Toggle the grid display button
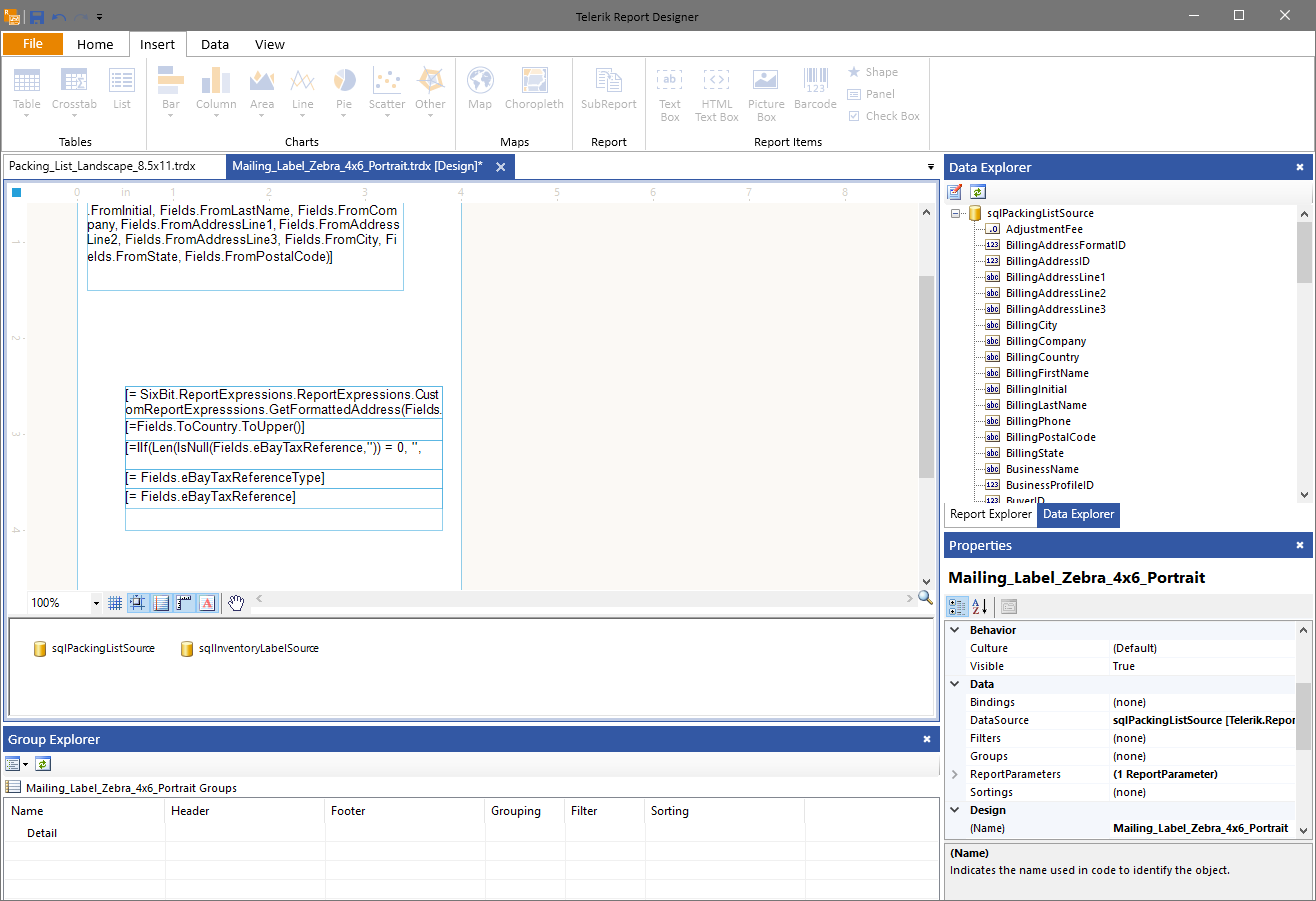Viewport: 1316px width, 901px height. point(115,603)
